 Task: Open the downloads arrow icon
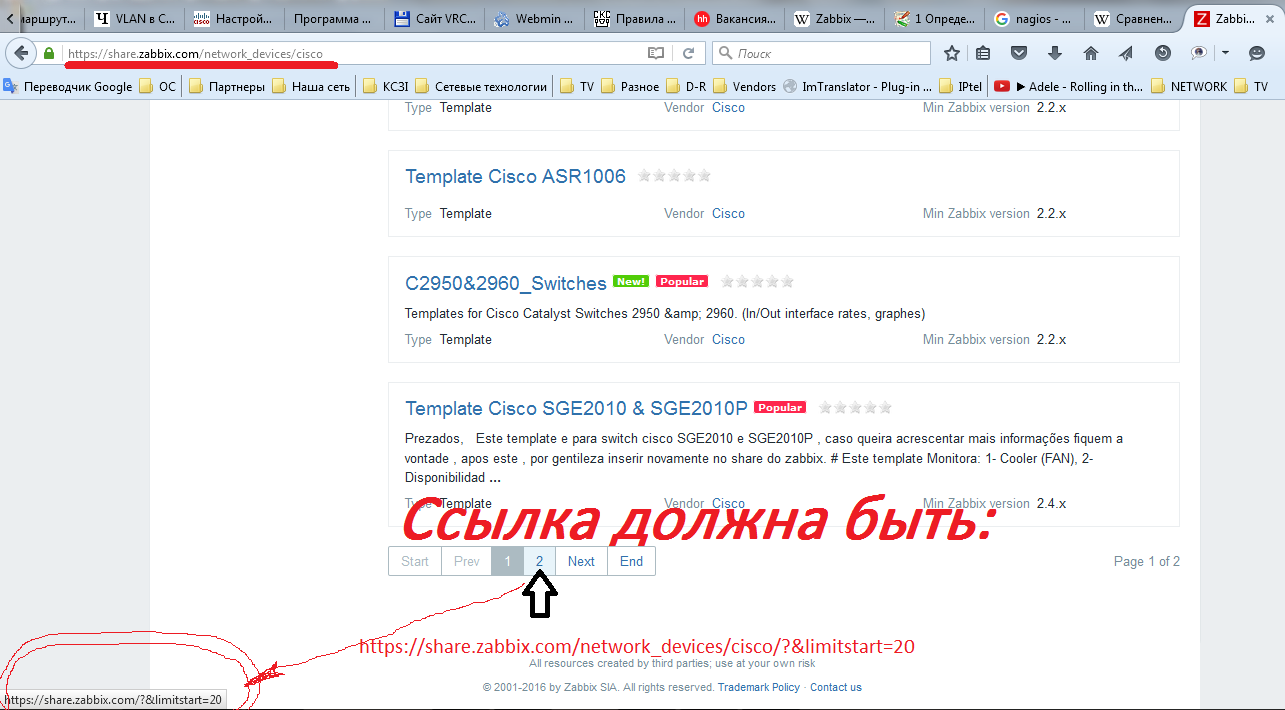click(1054, 53)
